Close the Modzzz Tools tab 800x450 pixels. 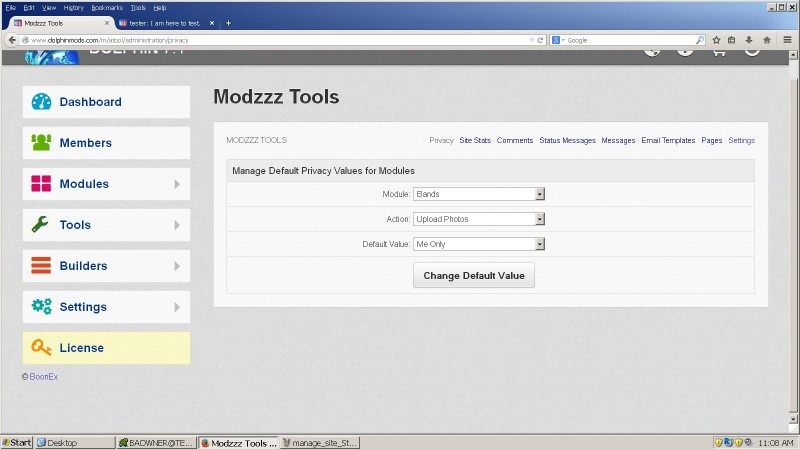(x=107, y=23)
